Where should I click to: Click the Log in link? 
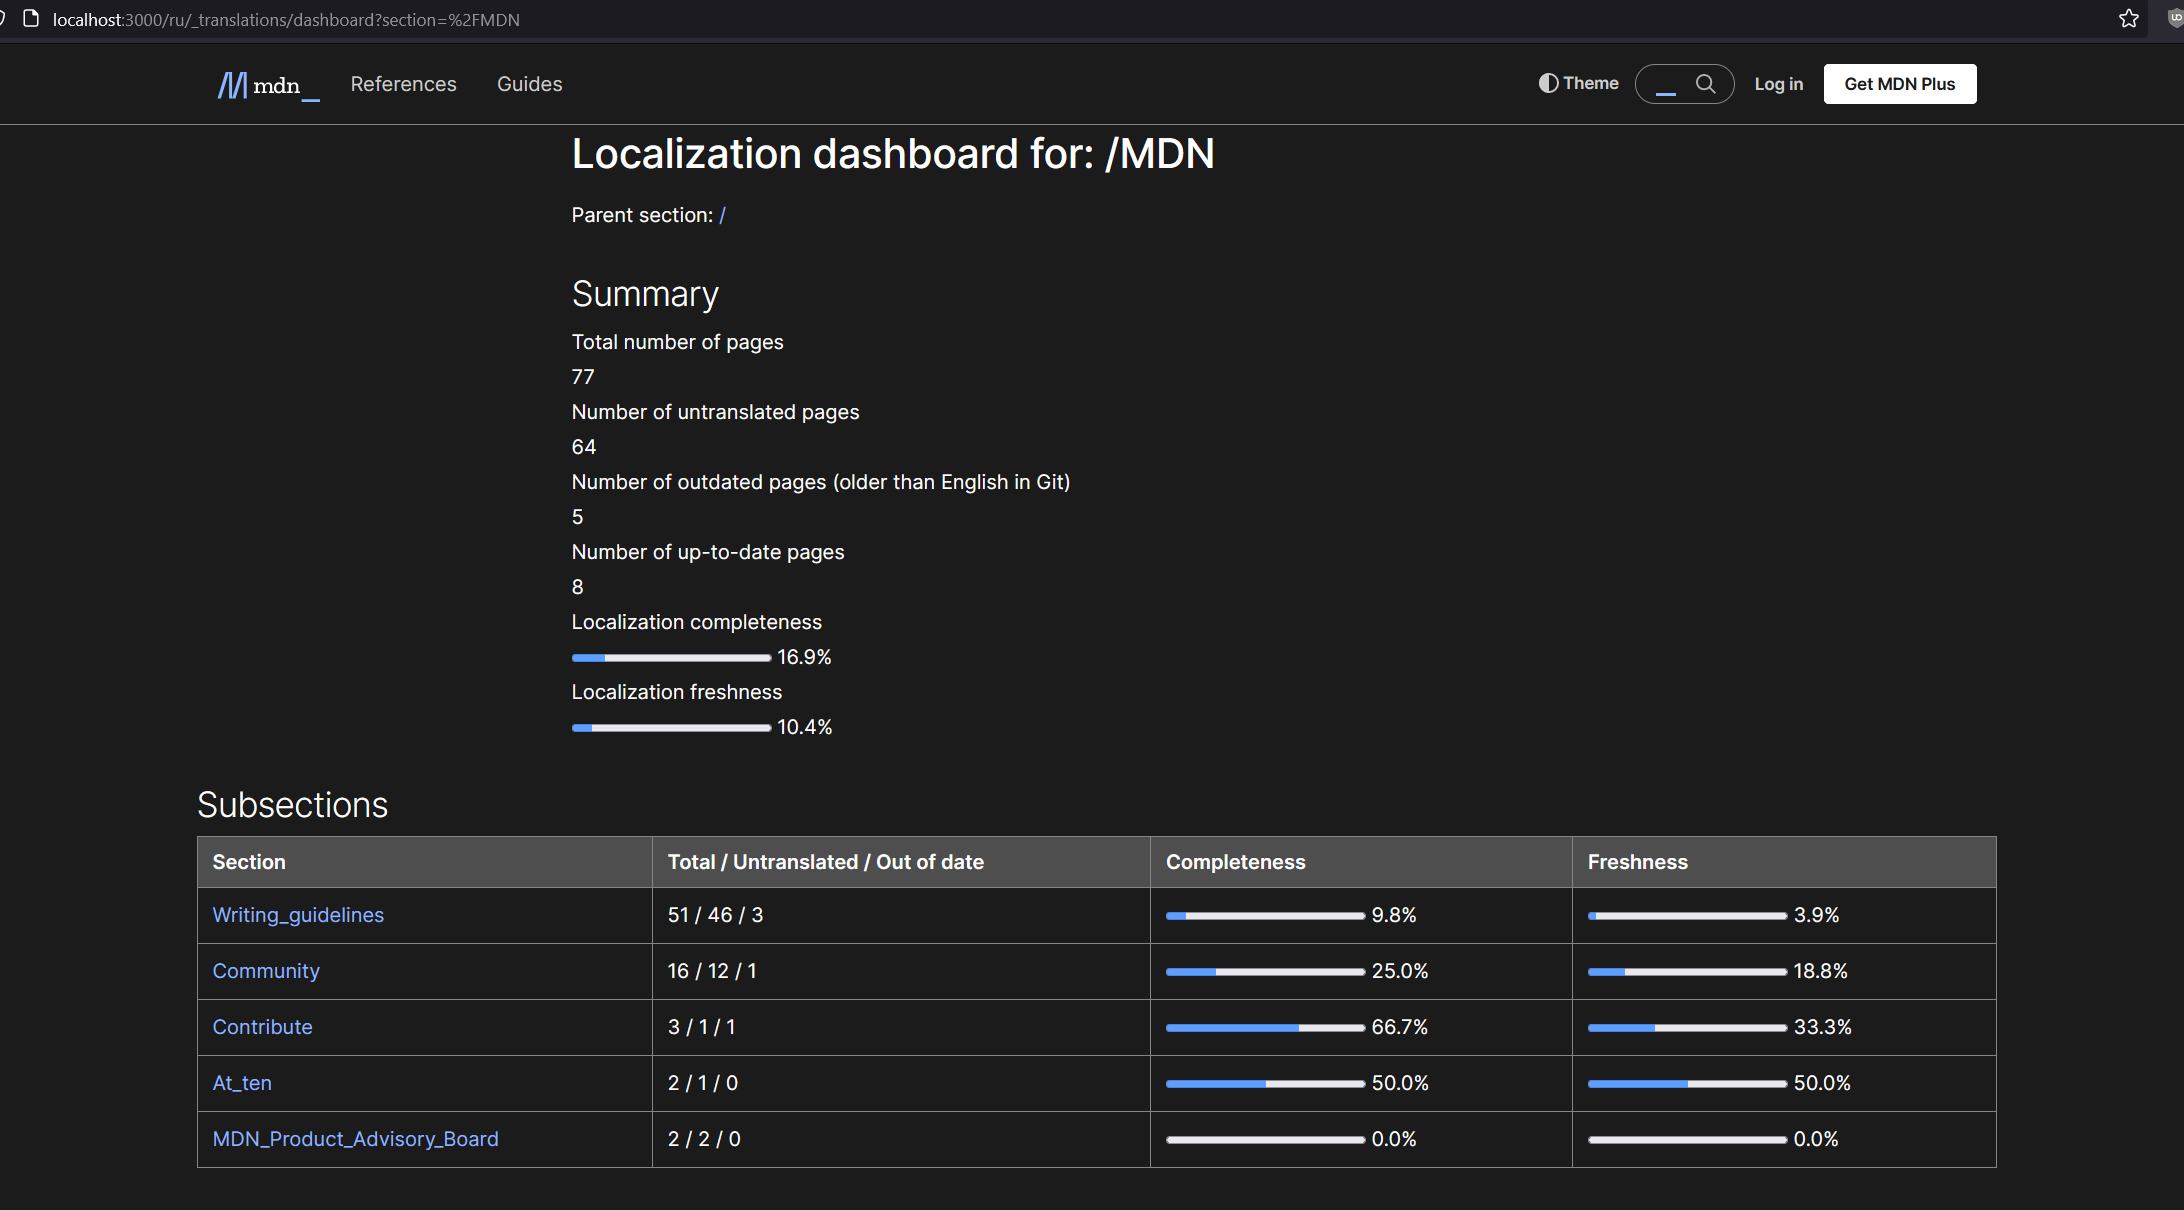pos(1779,84)
